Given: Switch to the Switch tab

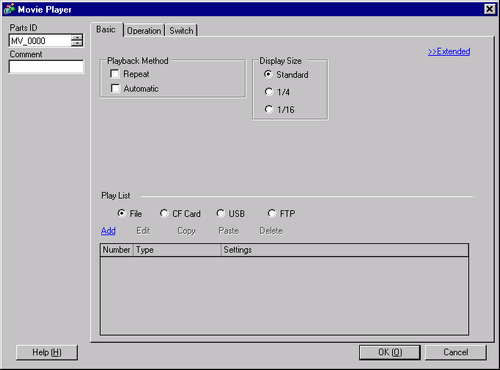Looking at the screenshot, I should point(181,31).
